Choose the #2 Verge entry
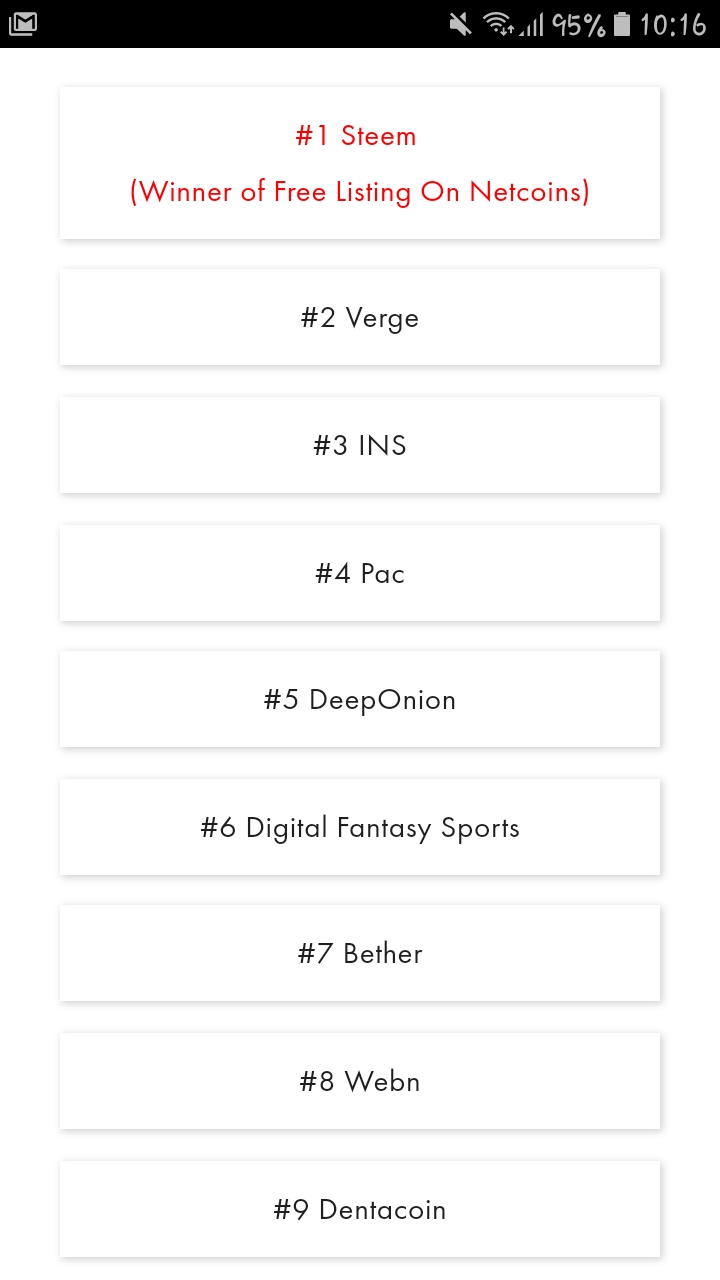The image size is (720, 1280). [x=360, y=317]
